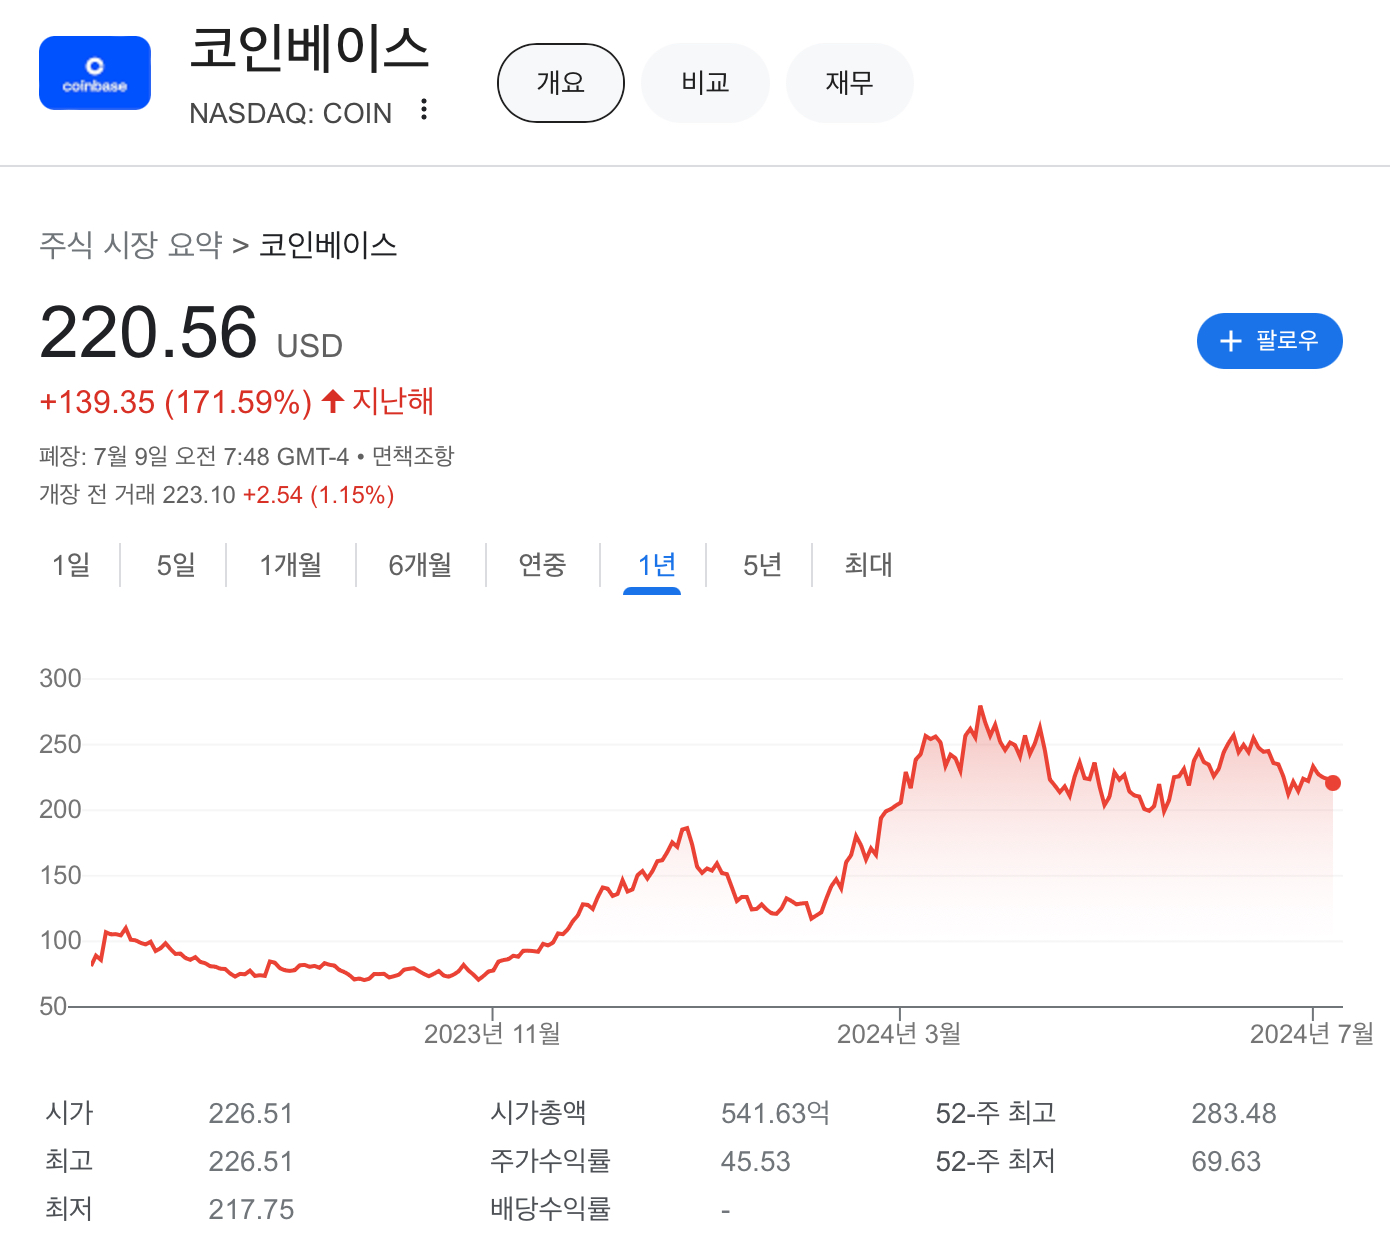Image resolution: width=1390 pixels, height=1242 pixels.
Task: Open the 재무 tab
Action: tap(850, 83)
